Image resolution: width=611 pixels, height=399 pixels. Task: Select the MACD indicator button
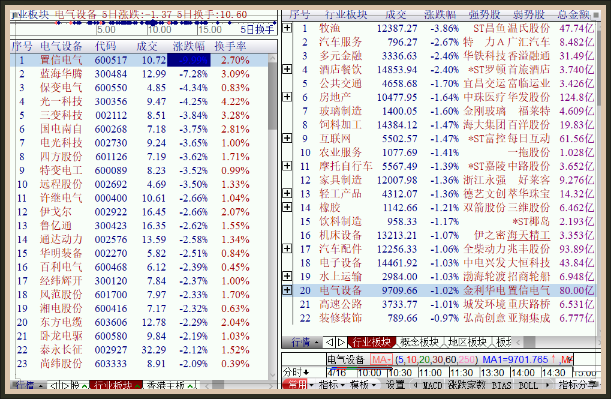pos(432,385)
